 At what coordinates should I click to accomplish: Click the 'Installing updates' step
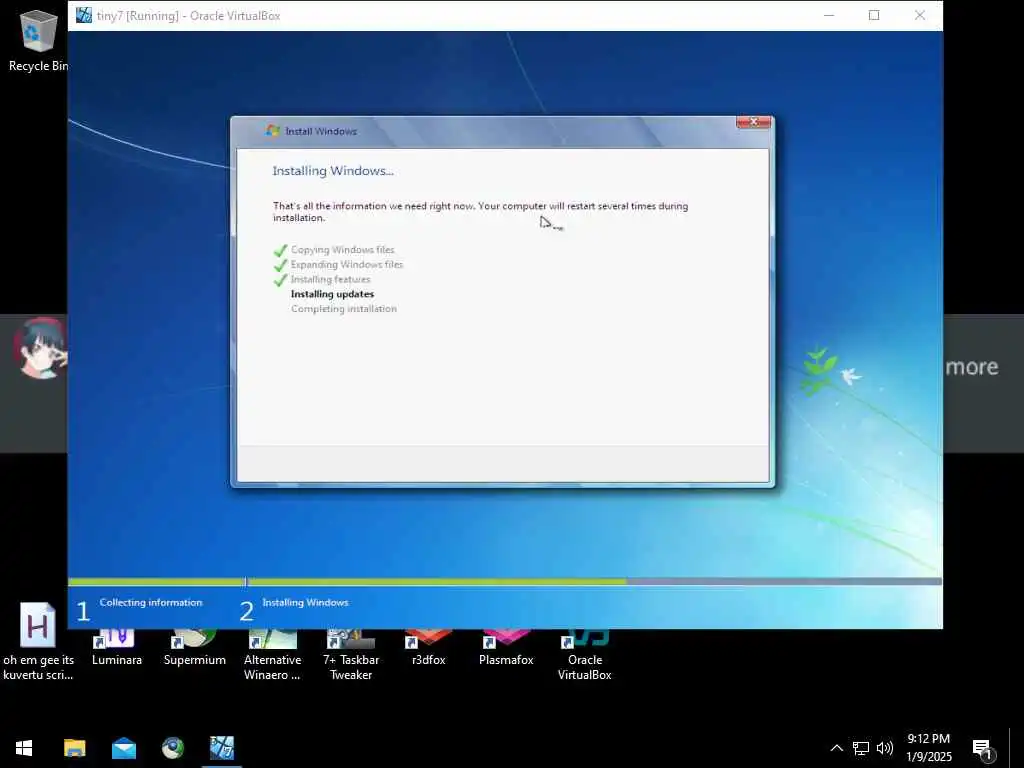coord(332,294)
